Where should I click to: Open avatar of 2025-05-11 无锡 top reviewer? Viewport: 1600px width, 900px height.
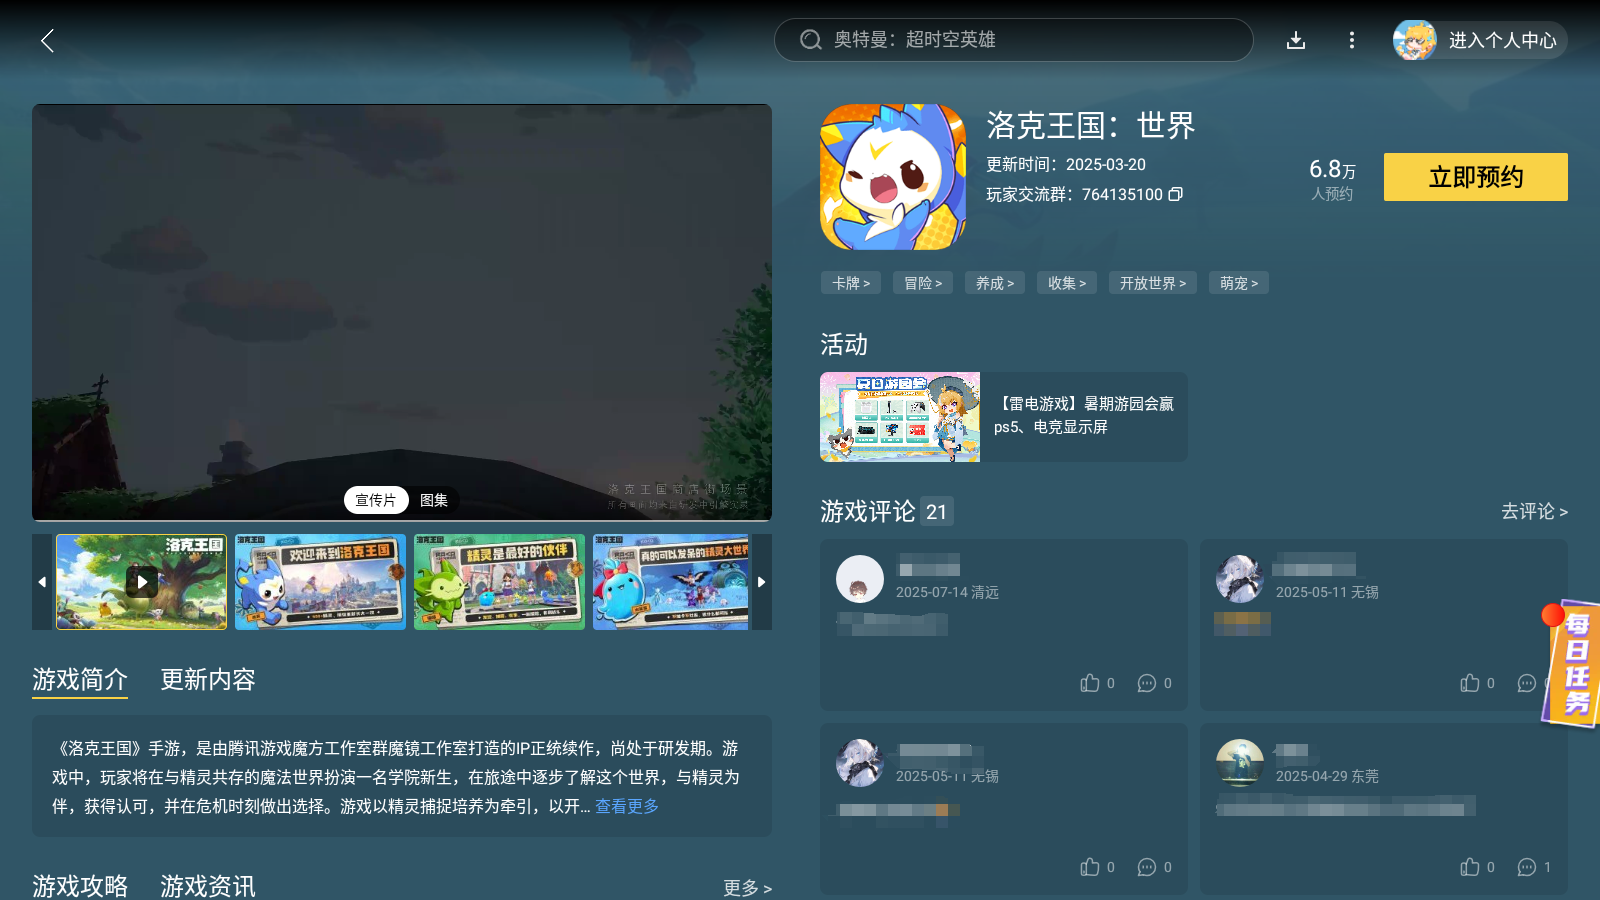(x=1240, y=579)
